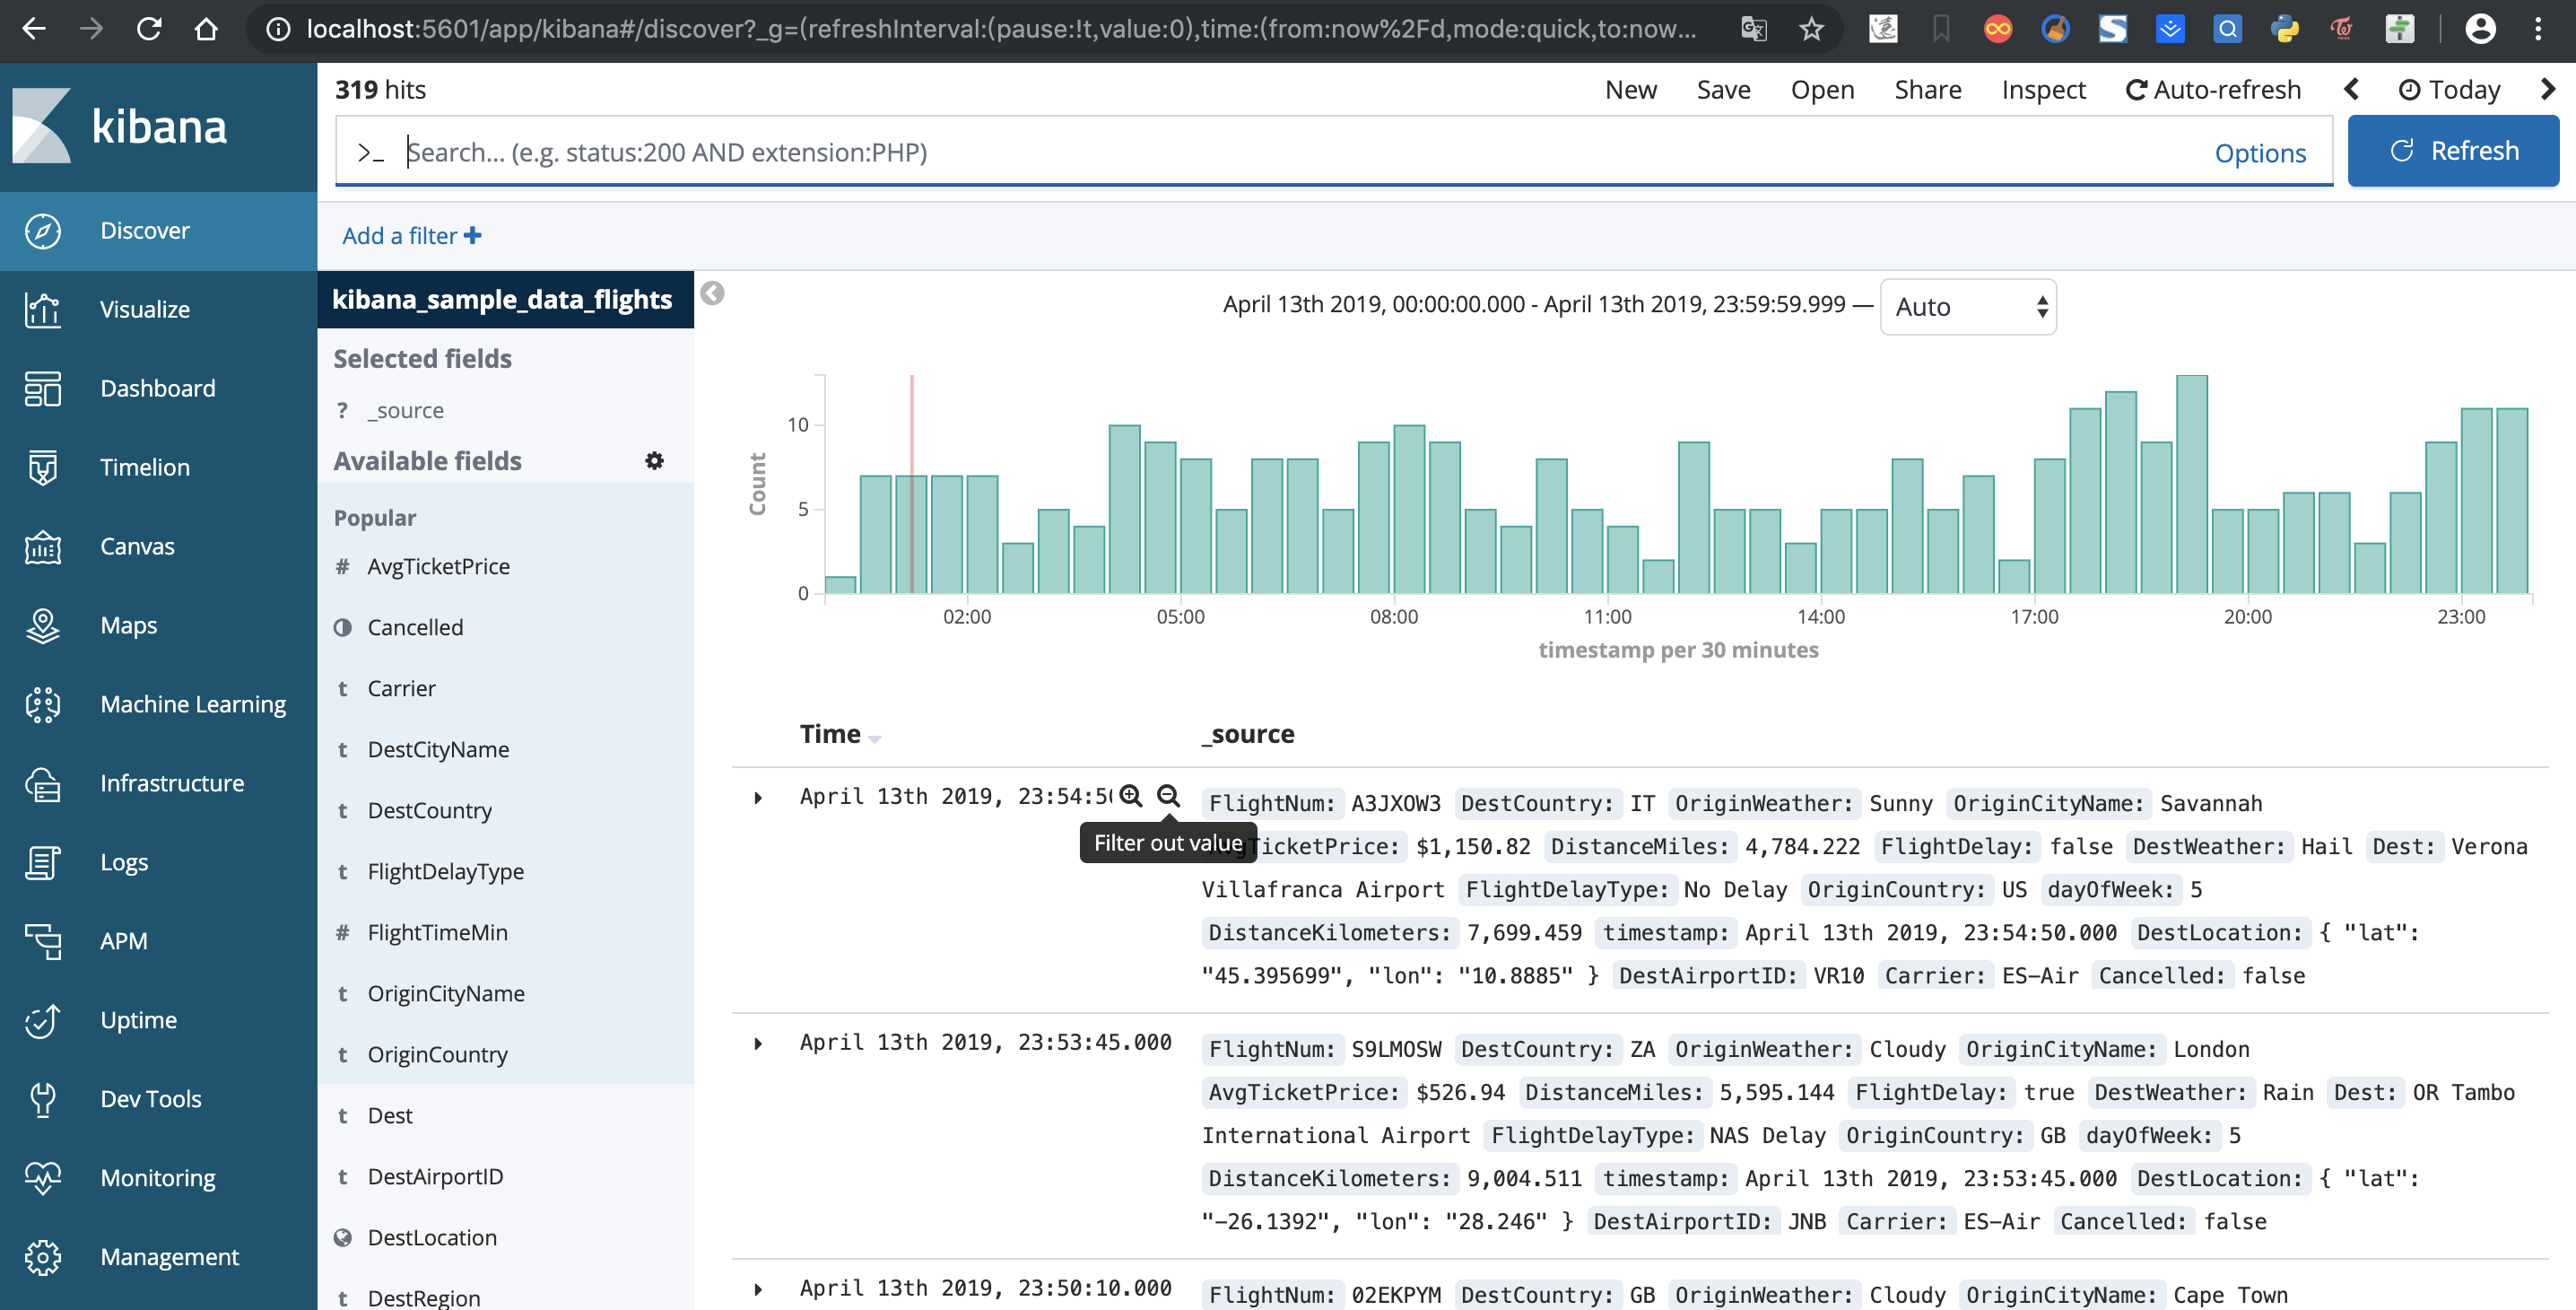Screen dimensions: 2576x1310
Task: Move the time range forward with the right chevron
Action: tap(2547, 89)
